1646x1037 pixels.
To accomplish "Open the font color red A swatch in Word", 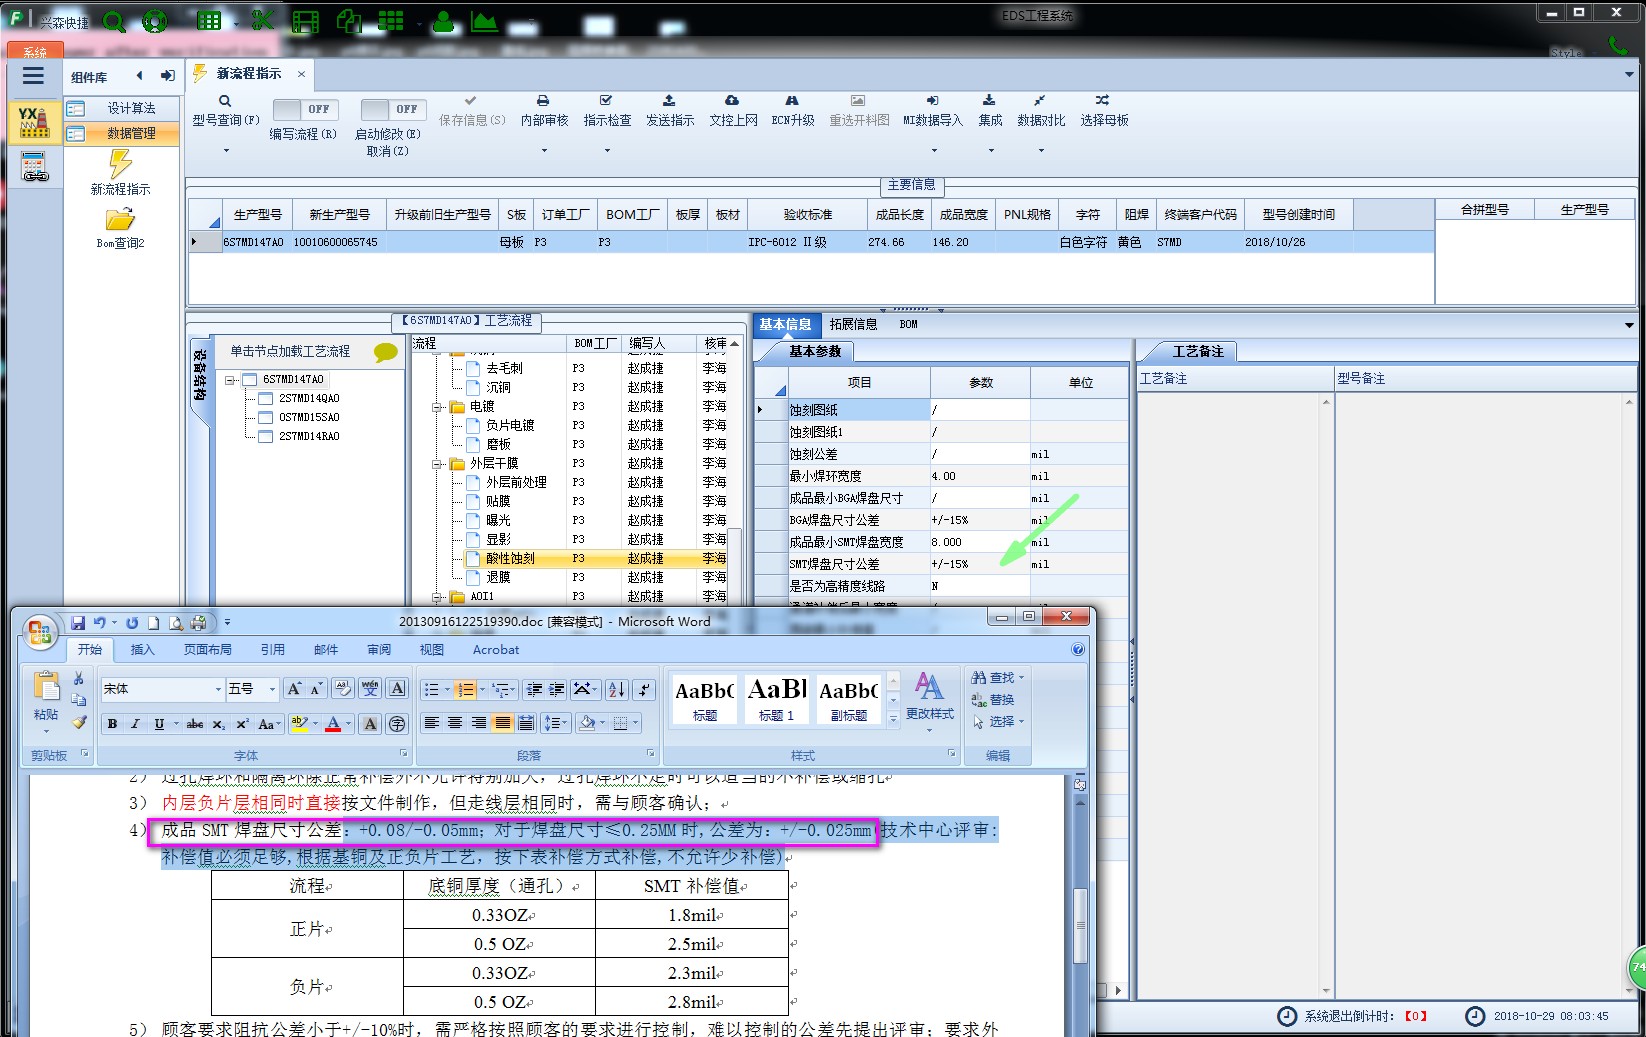I will 334,724.
